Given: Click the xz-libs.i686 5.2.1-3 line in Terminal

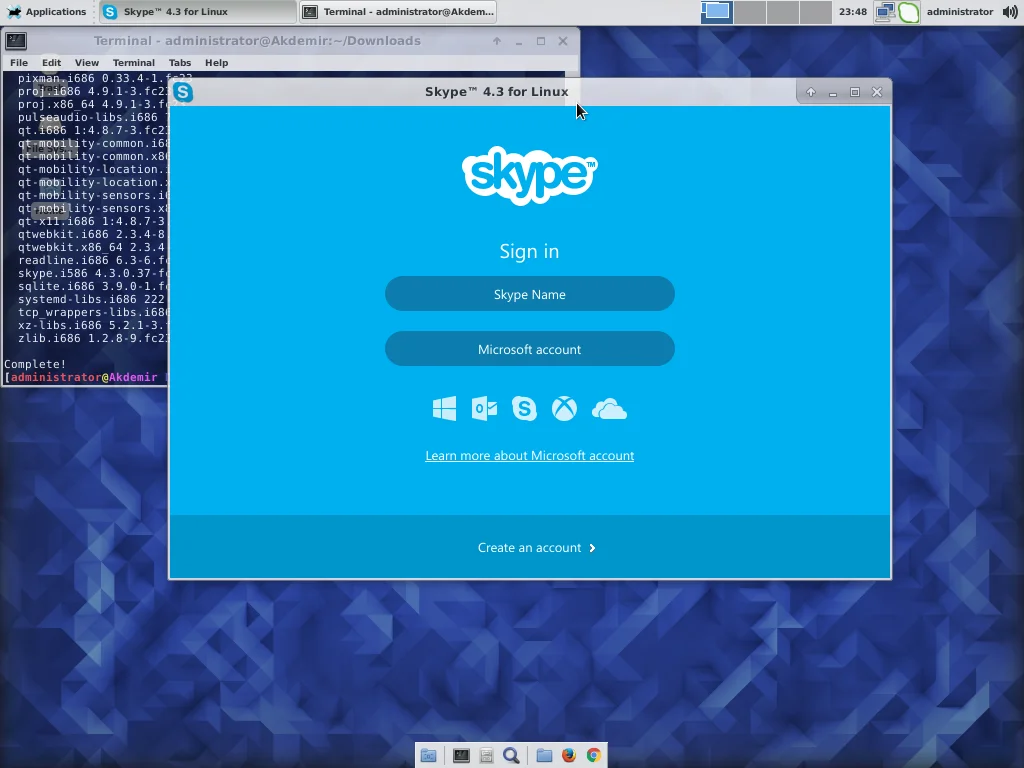Looking at the screenshot, I should tap(93, 325).
